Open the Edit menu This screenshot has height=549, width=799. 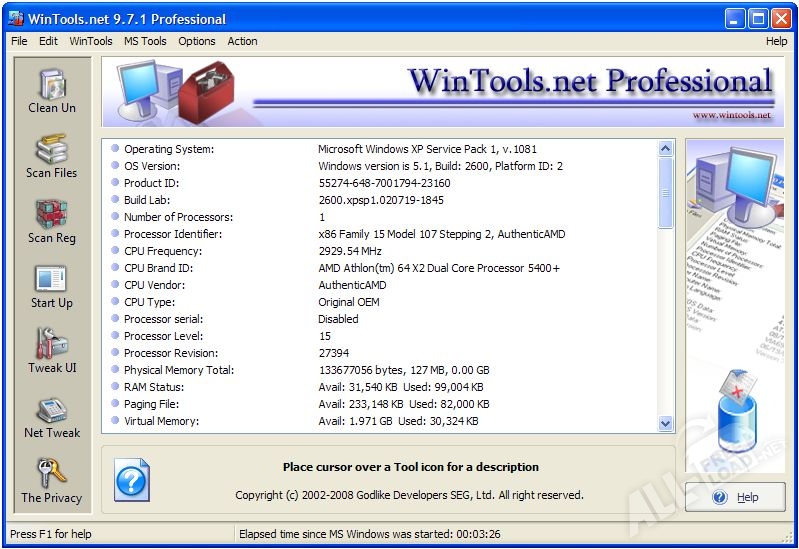click(48, 41)
